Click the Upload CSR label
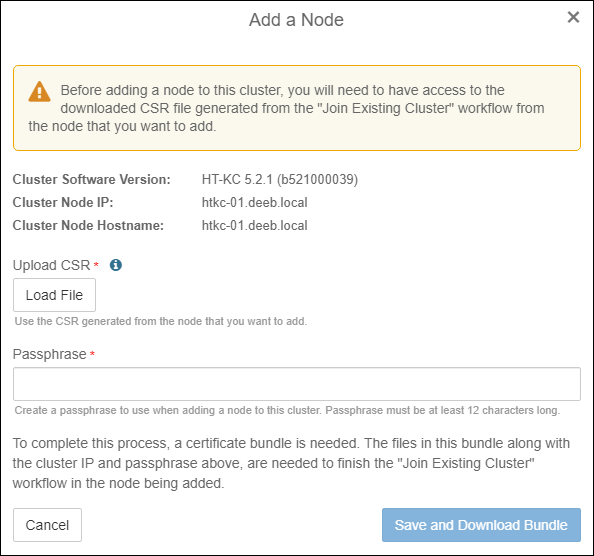This screenshot has width=594, height=556. 52,265
